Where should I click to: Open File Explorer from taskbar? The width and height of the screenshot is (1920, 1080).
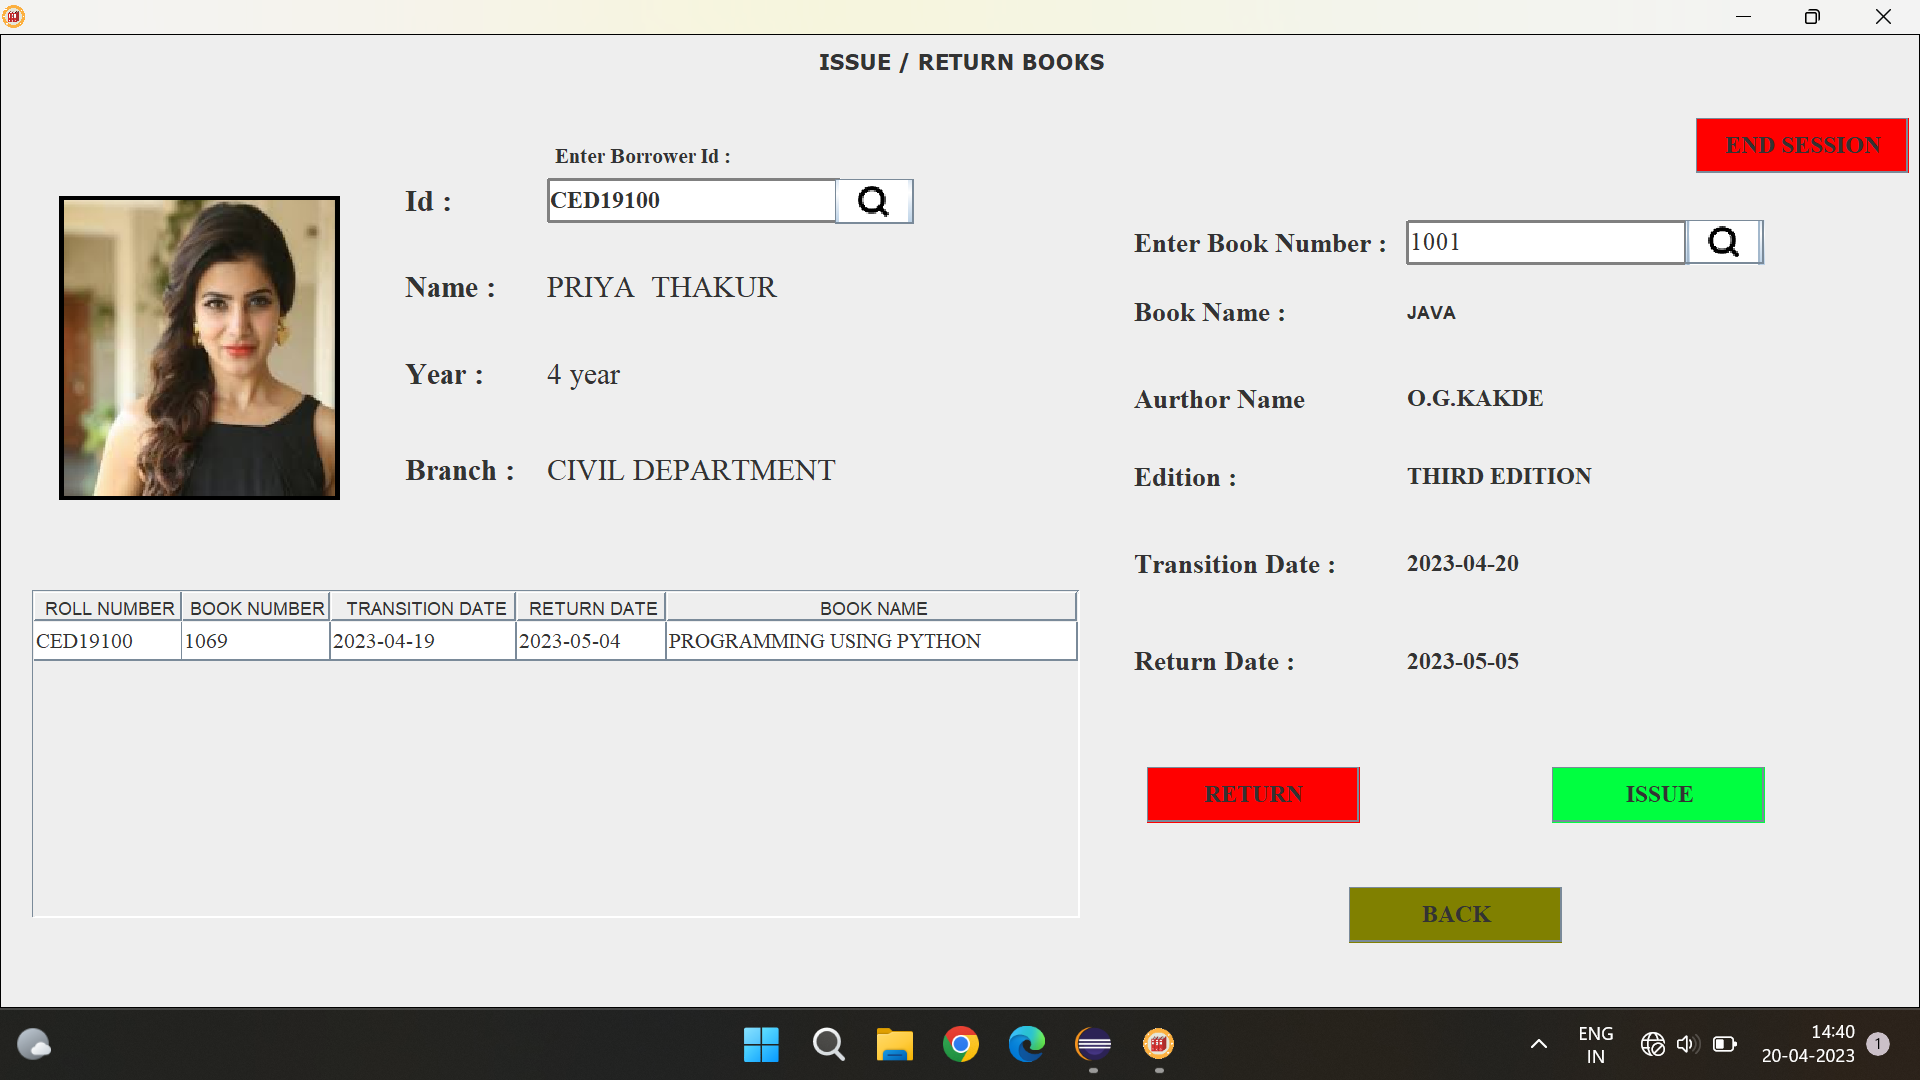(894, 1045)
